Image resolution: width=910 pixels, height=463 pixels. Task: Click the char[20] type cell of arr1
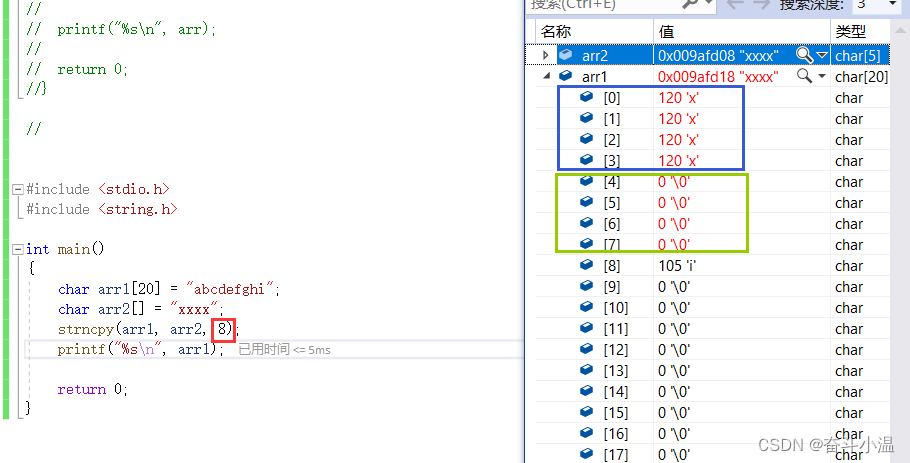tap(861, 76)
